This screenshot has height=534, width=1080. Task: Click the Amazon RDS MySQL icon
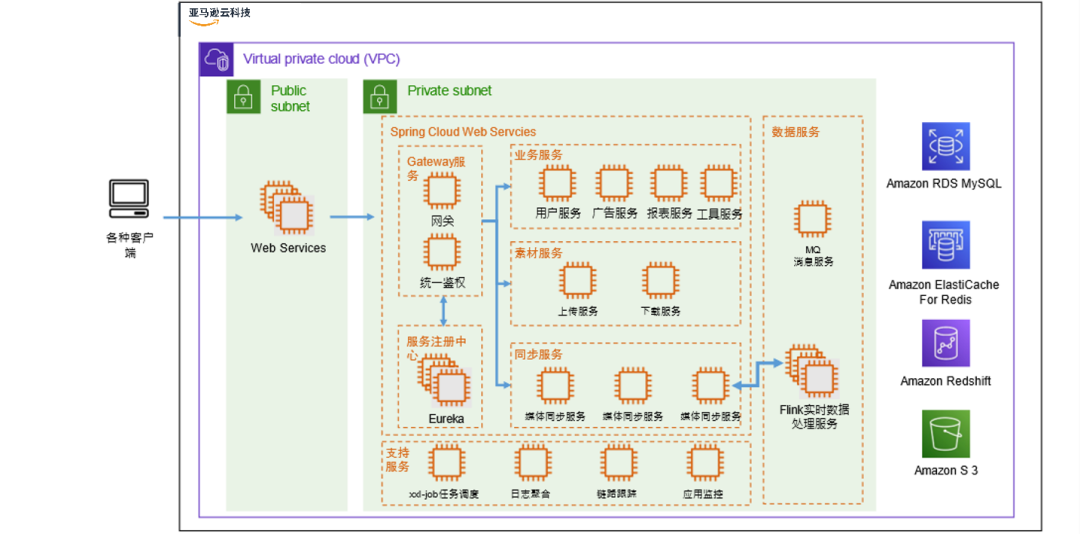(946, 146)
